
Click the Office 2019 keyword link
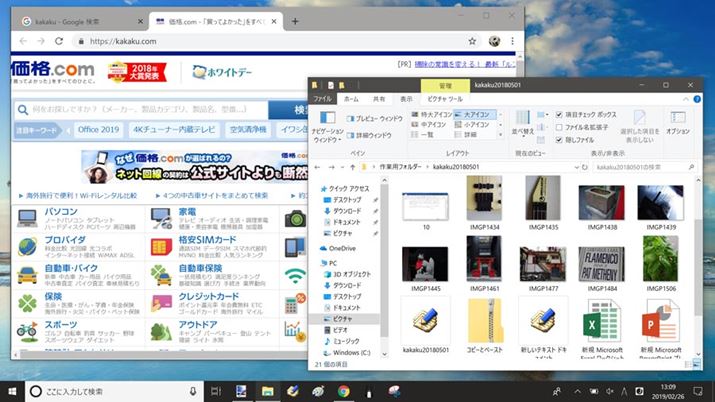(98, 129)
